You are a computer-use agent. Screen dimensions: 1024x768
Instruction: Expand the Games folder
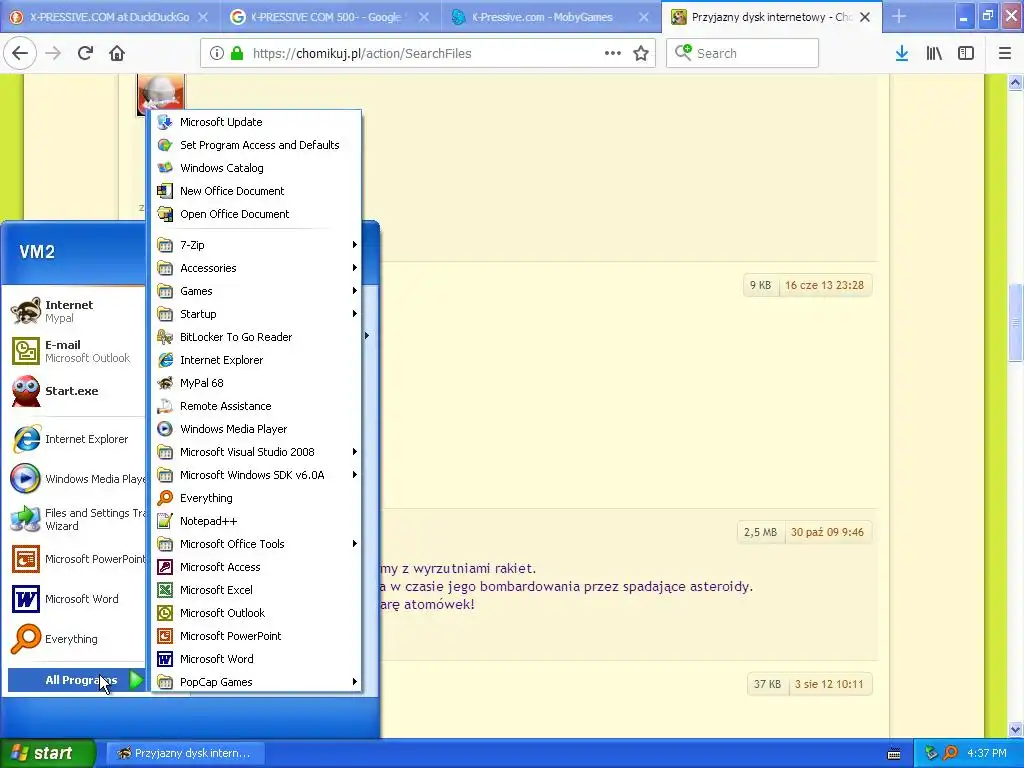click(257, 291)
